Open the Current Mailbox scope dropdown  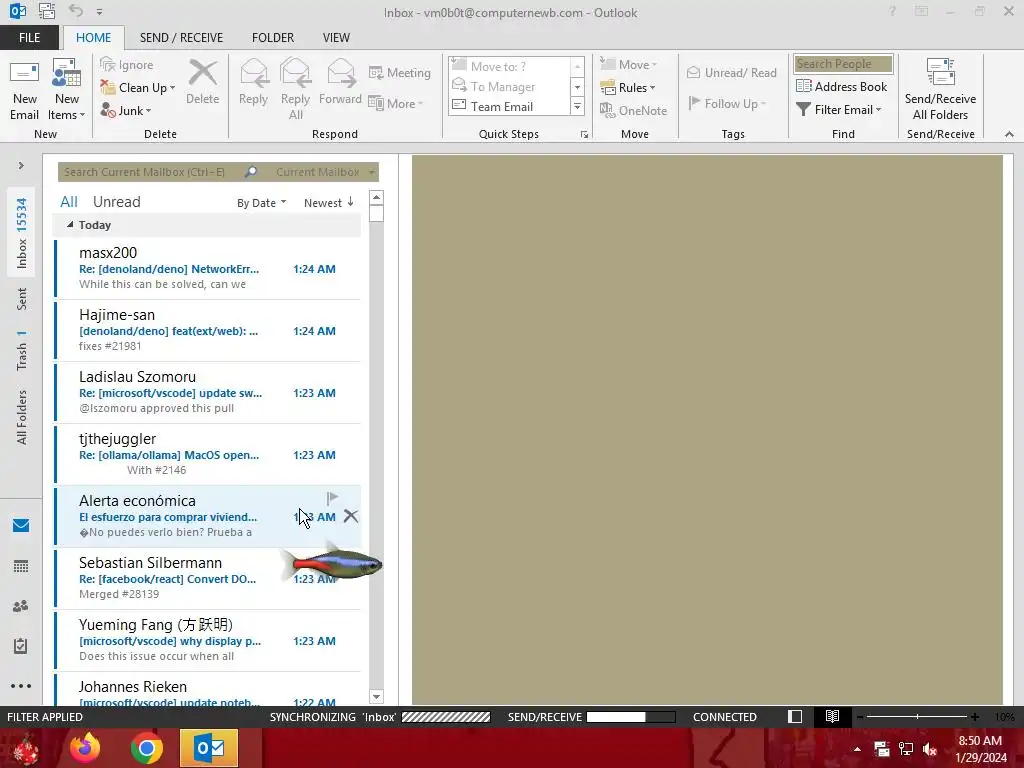pyautogui.click(x=325, y=172)
